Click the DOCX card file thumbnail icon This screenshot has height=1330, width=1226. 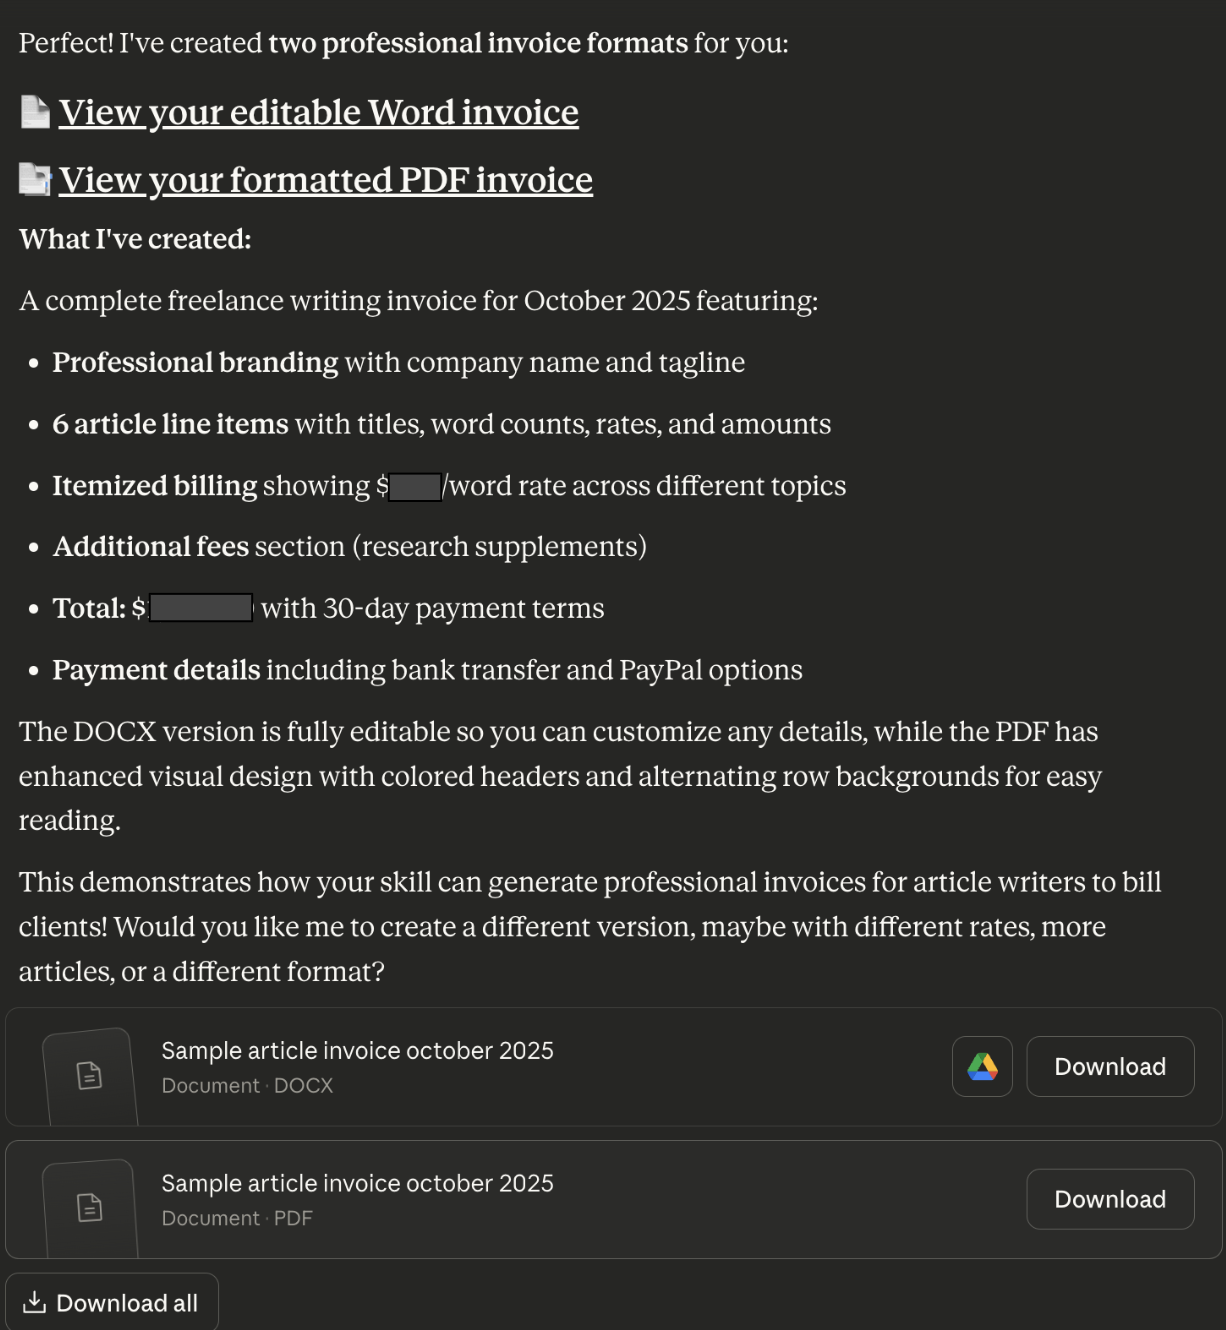[89, 1075]
